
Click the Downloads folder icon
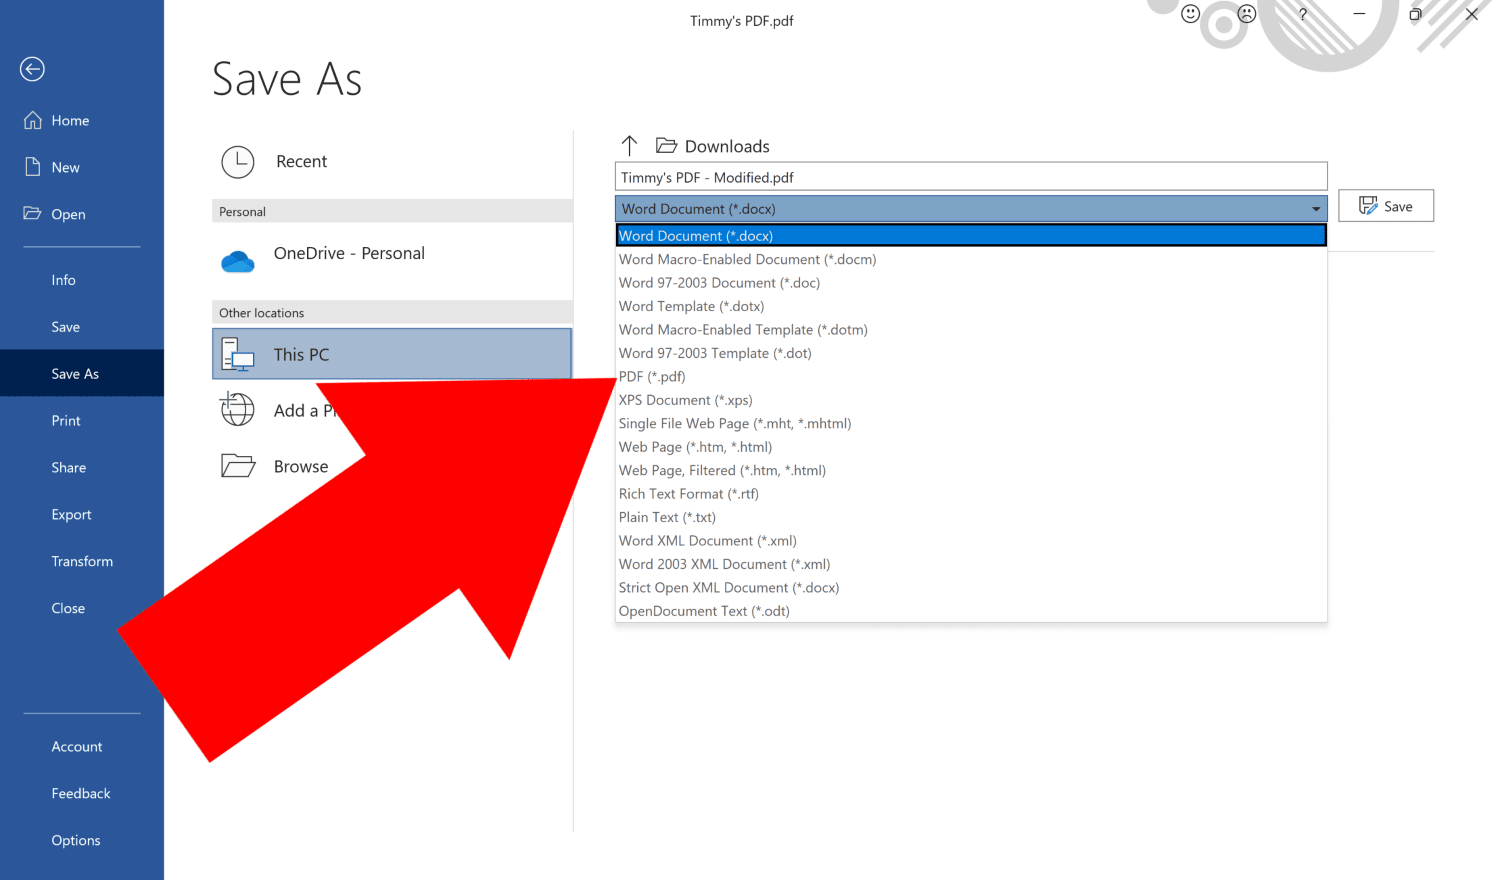(666, 146)
